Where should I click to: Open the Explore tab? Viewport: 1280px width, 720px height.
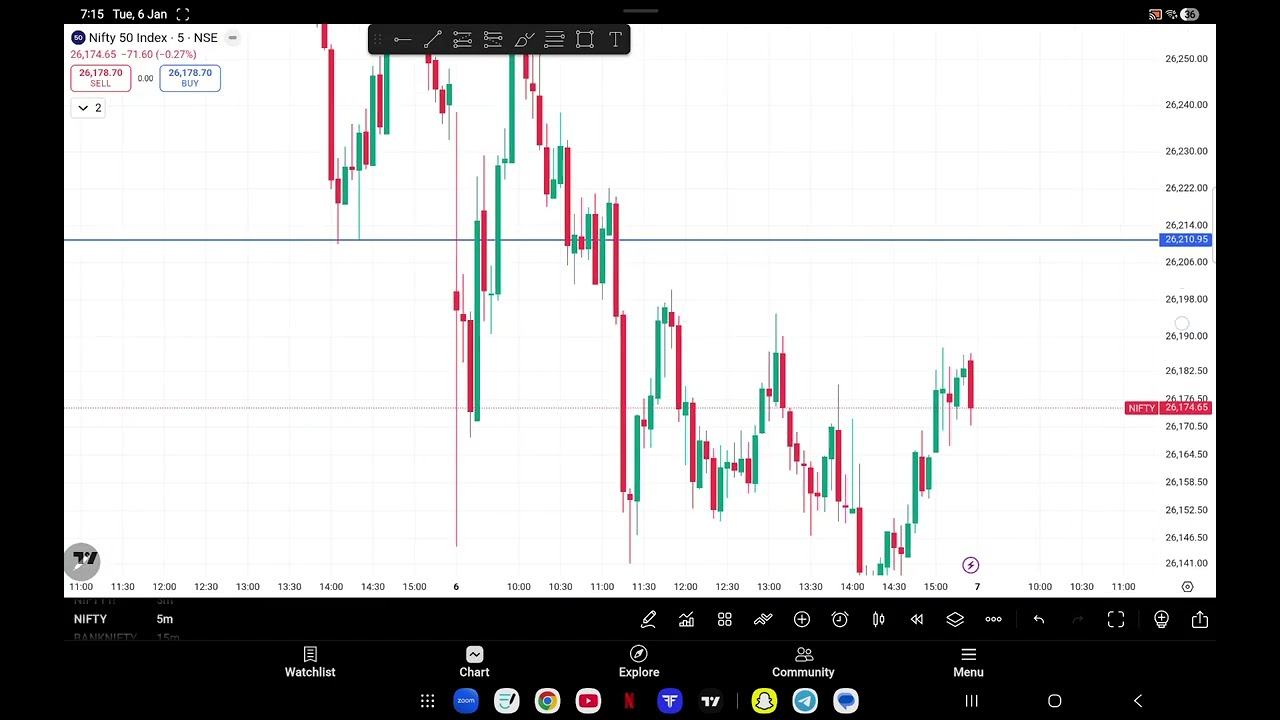click(639, 662)
